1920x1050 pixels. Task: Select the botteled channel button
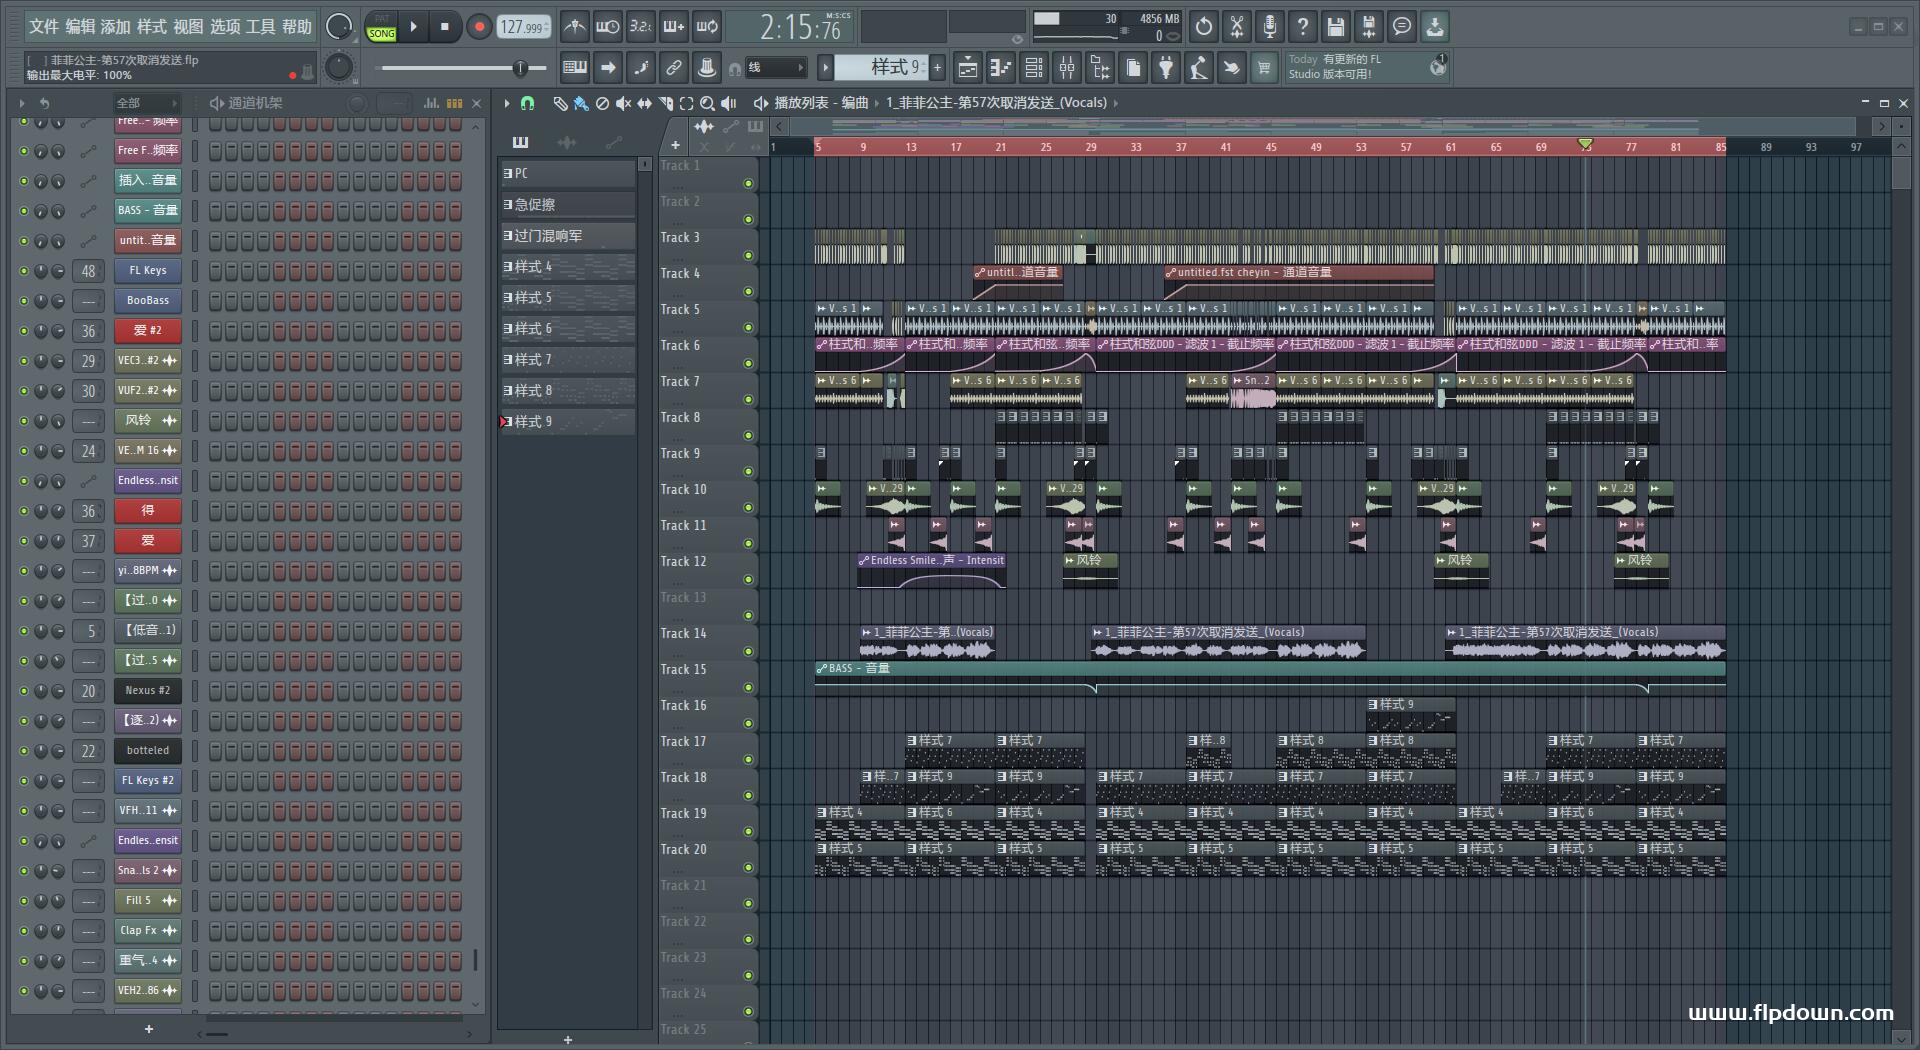148,751
